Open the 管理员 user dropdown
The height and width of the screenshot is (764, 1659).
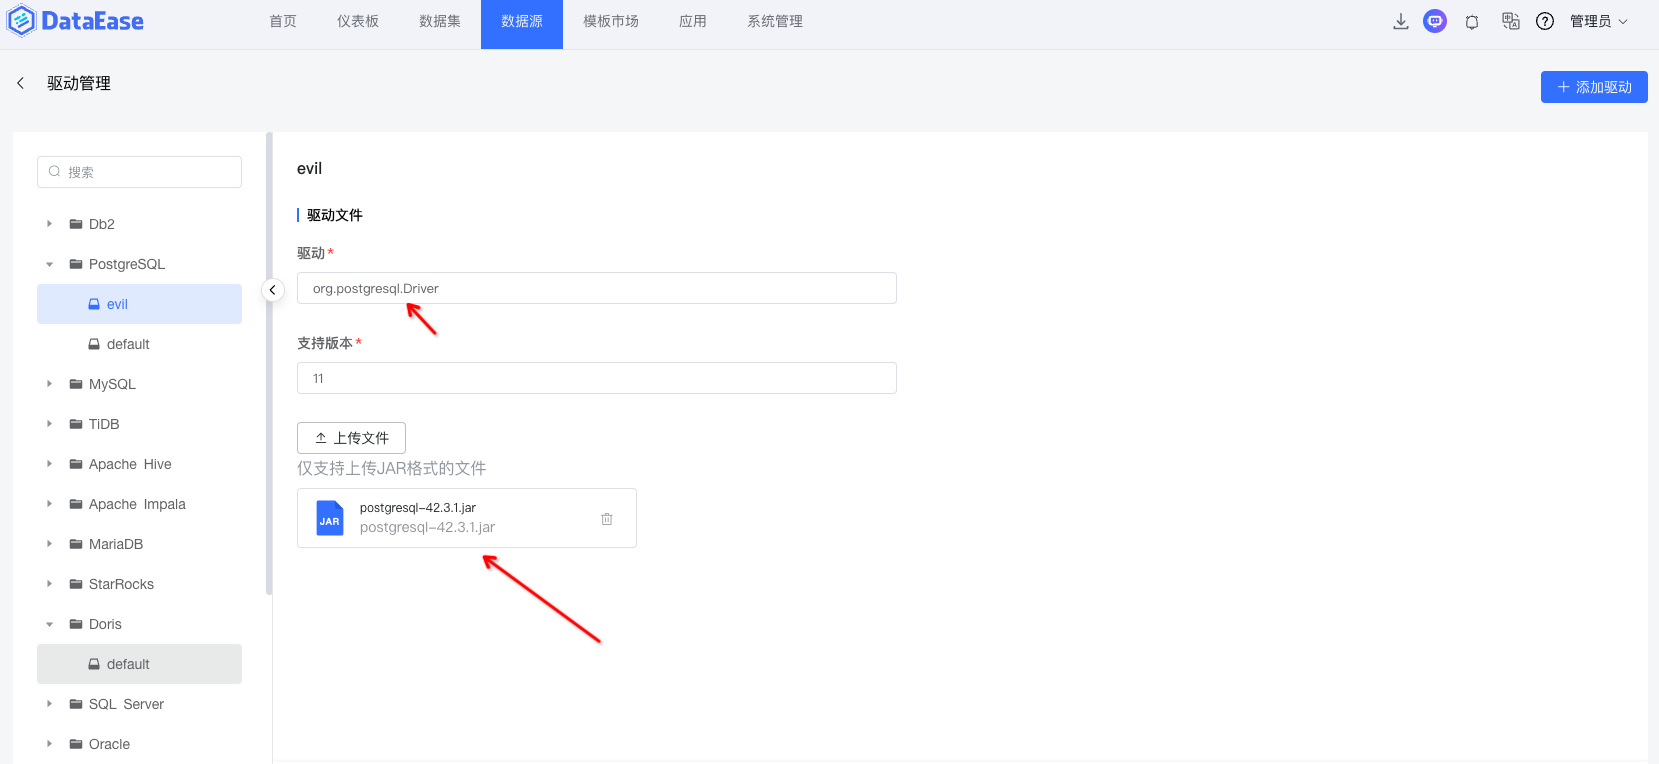(1598, 22)
